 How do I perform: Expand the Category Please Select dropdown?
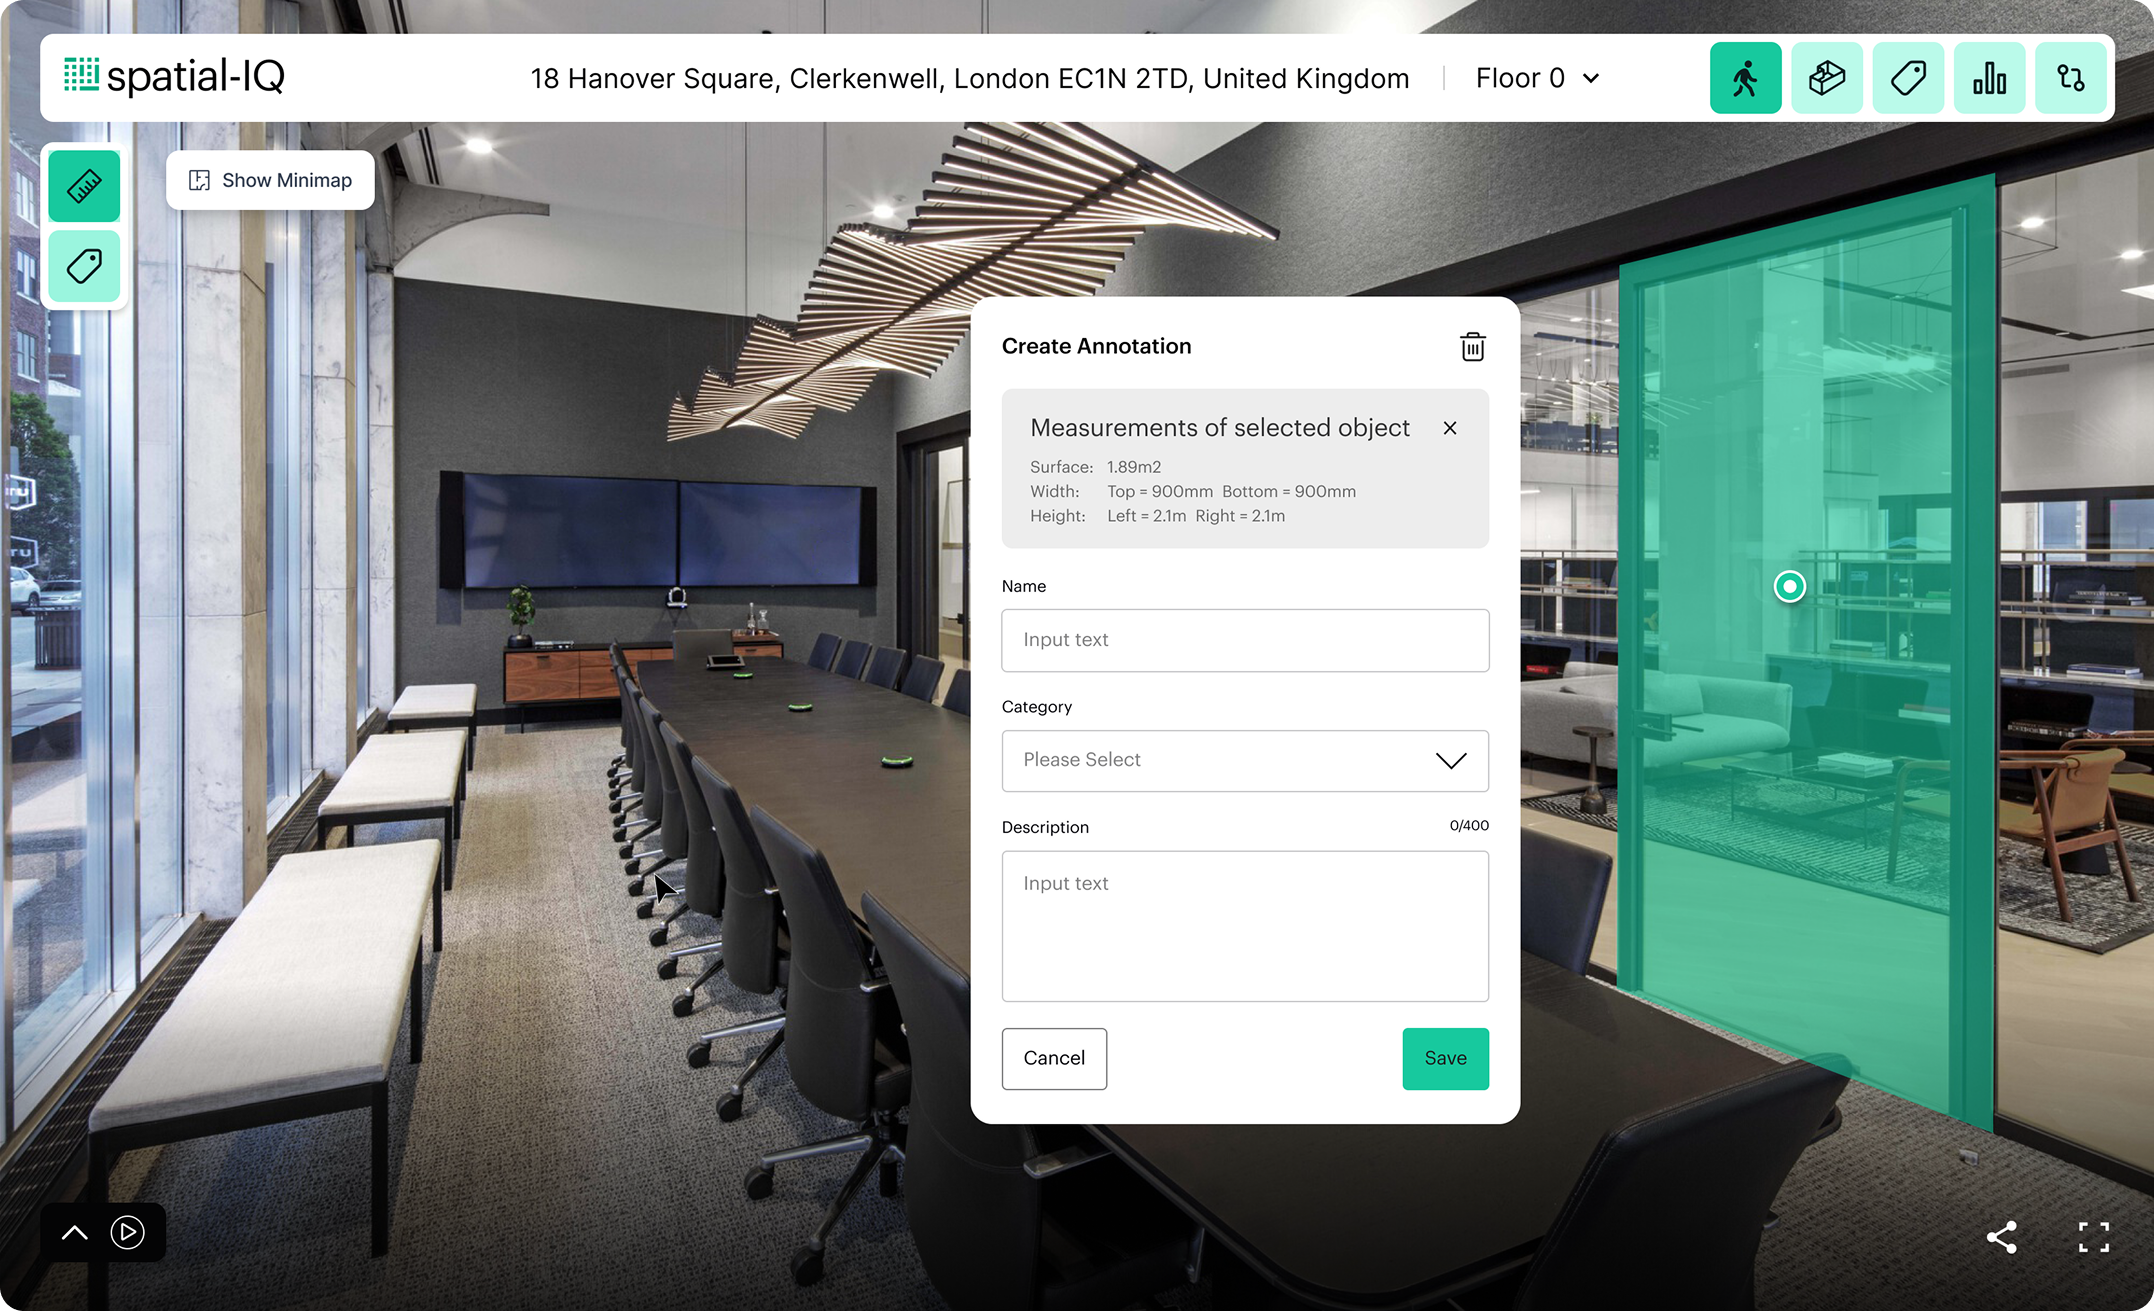click(1245, 761)
